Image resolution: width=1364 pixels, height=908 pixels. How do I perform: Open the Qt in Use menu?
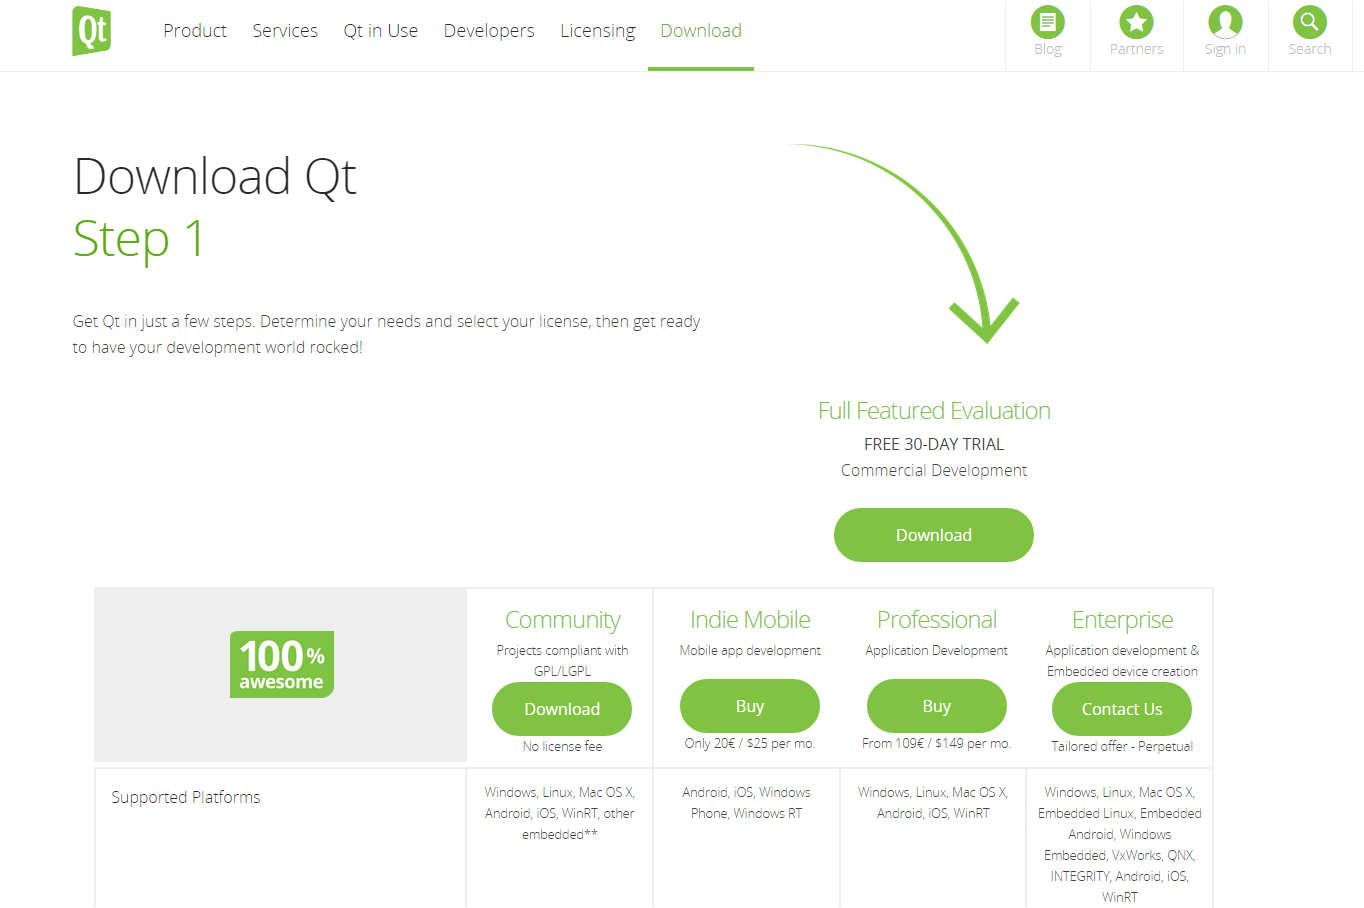381,31
